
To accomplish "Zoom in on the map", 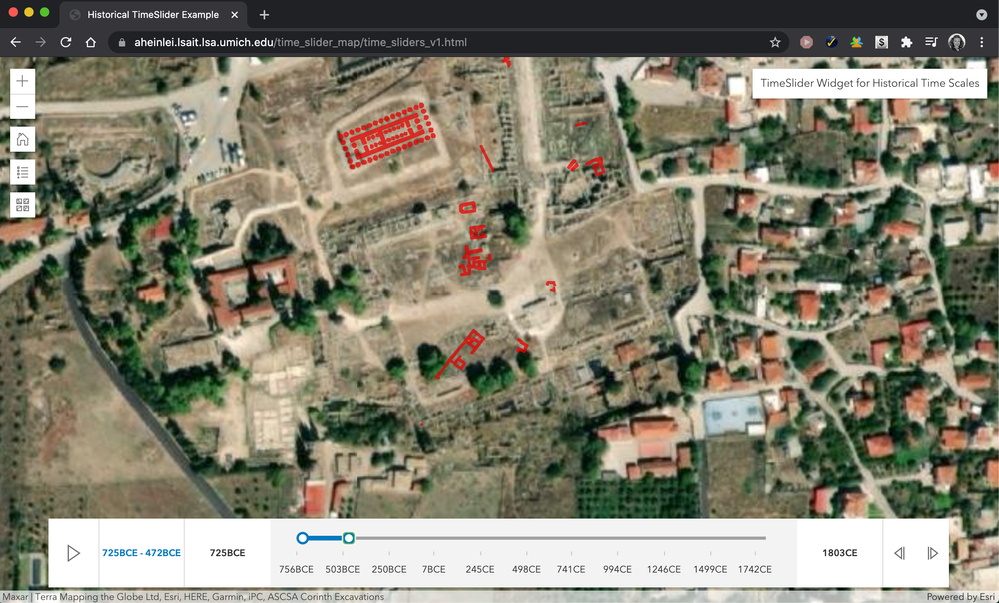I will click(x=22, y=81).
